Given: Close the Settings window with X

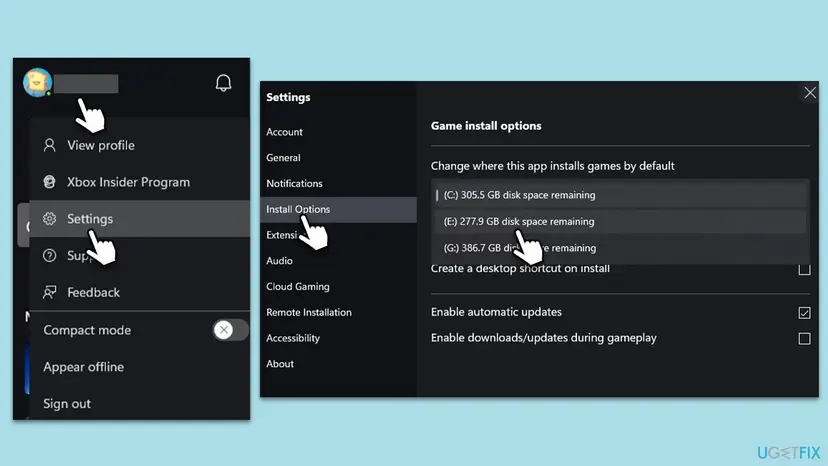Looking at the screenshot, I should 810,93.
